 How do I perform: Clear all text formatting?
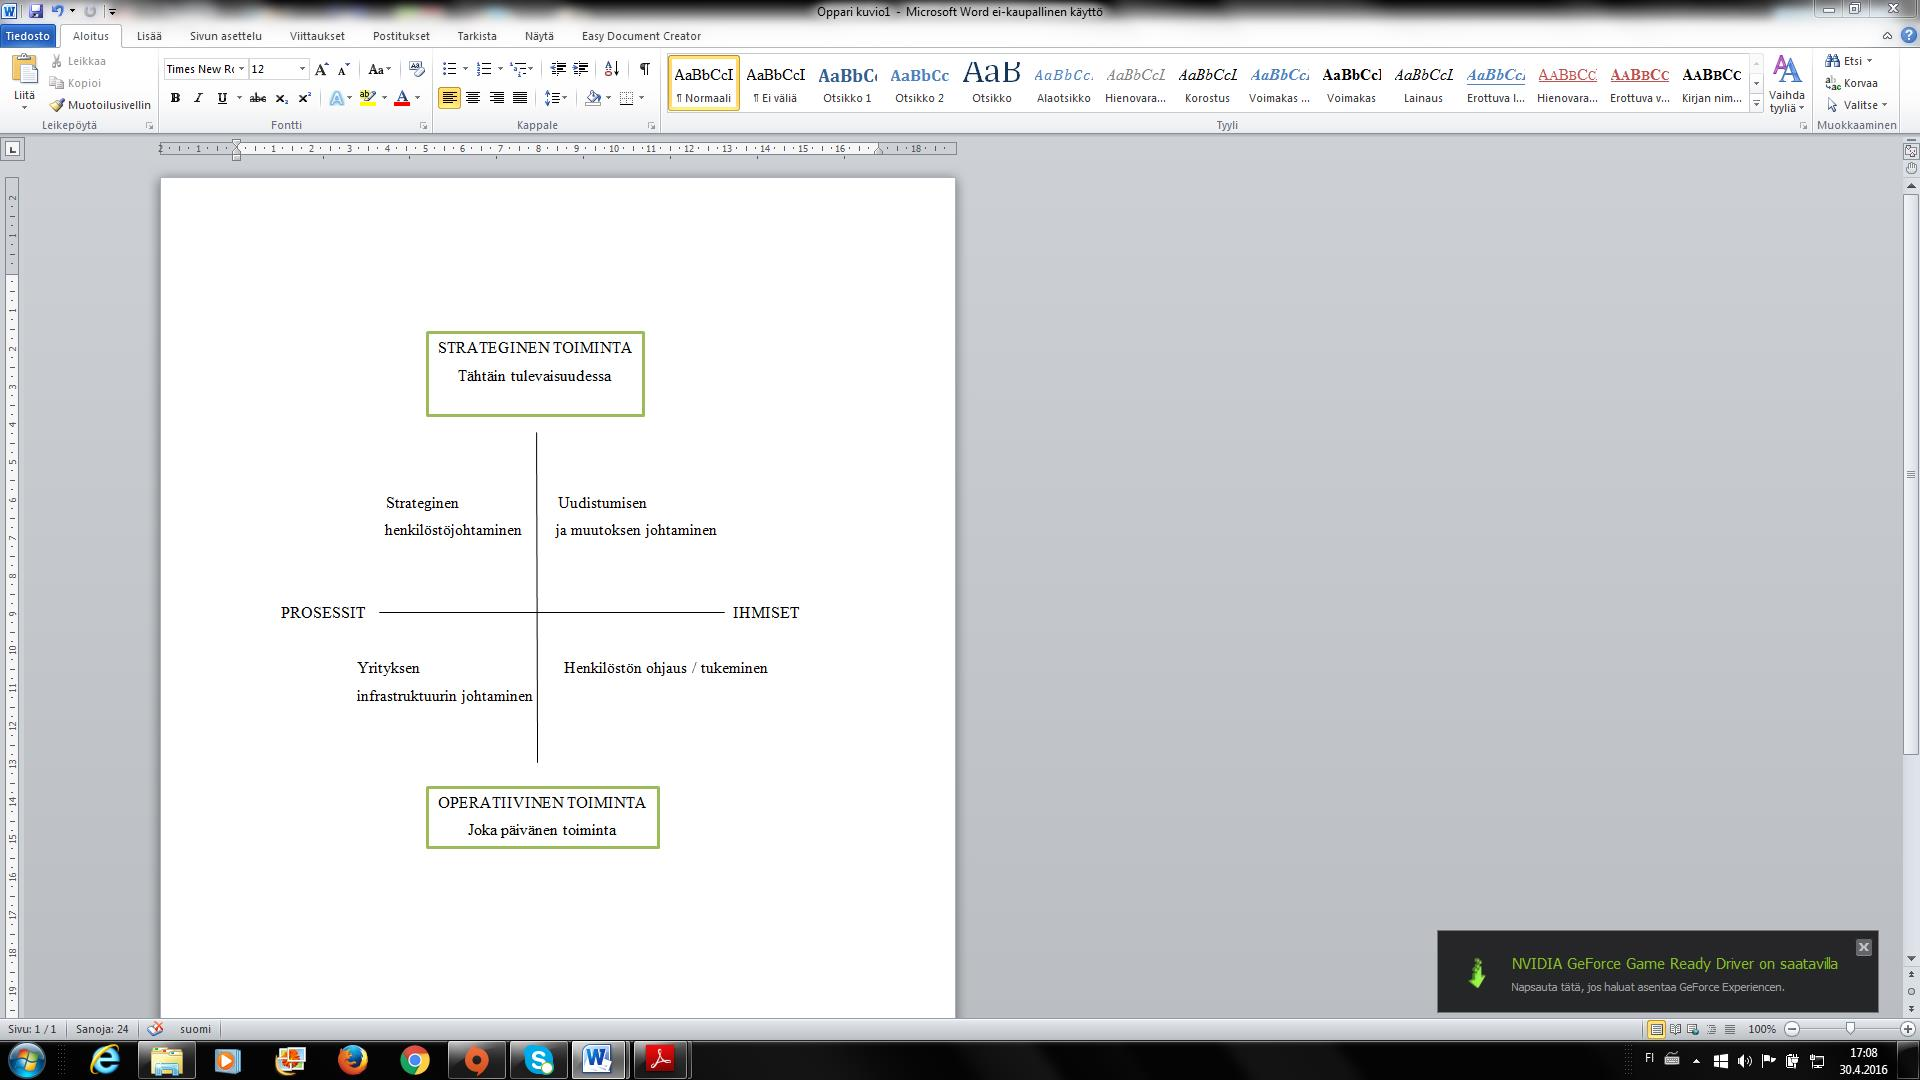point(417,69)
